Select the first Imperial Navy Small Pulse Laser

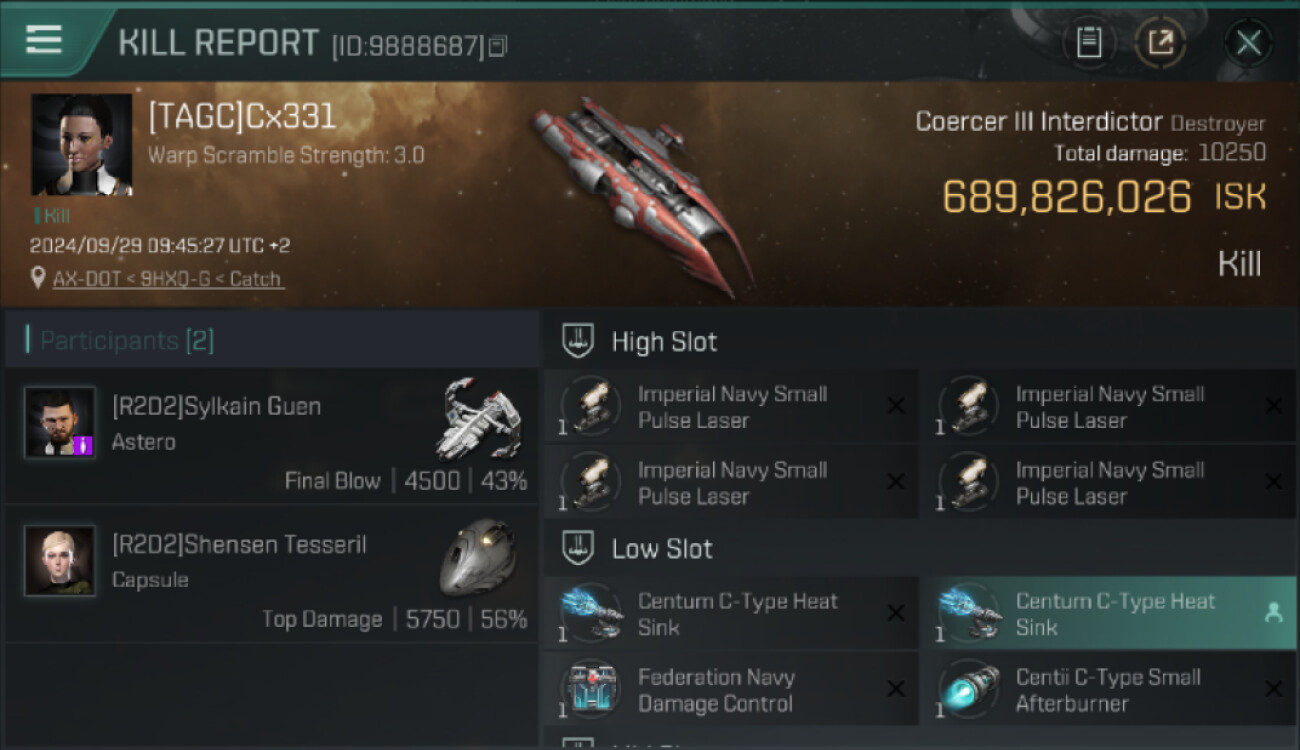[730, 407]
